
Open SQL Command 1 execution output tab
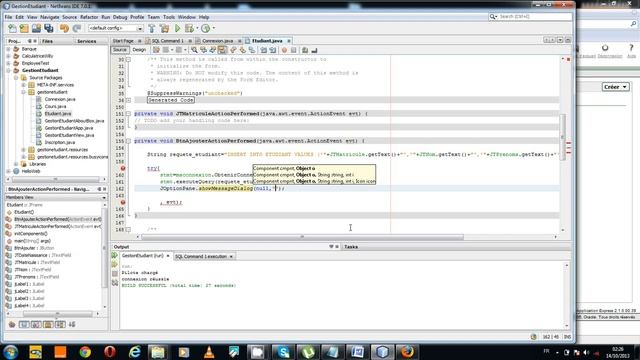pyautogui.click(x=203, y=256)
